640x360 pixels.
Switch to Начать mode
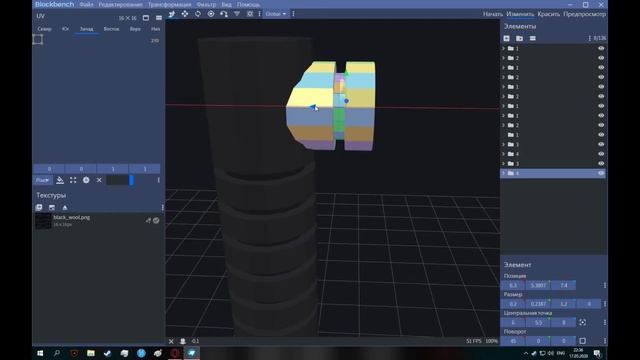pos(493,14)
